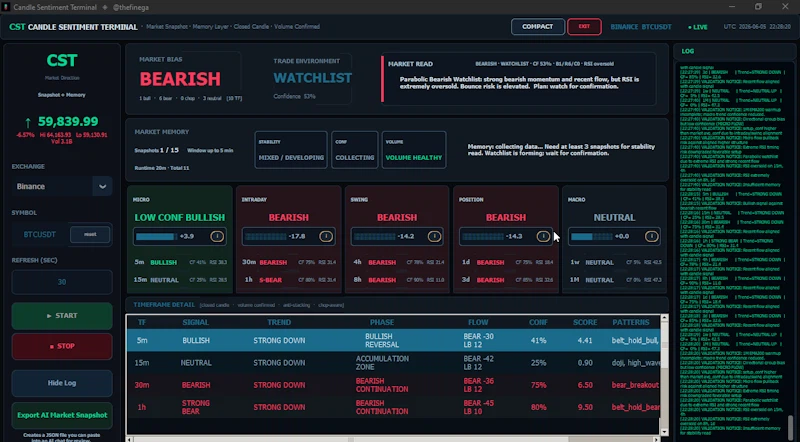Reset the BTCUSDT symbol

(90, 234)
